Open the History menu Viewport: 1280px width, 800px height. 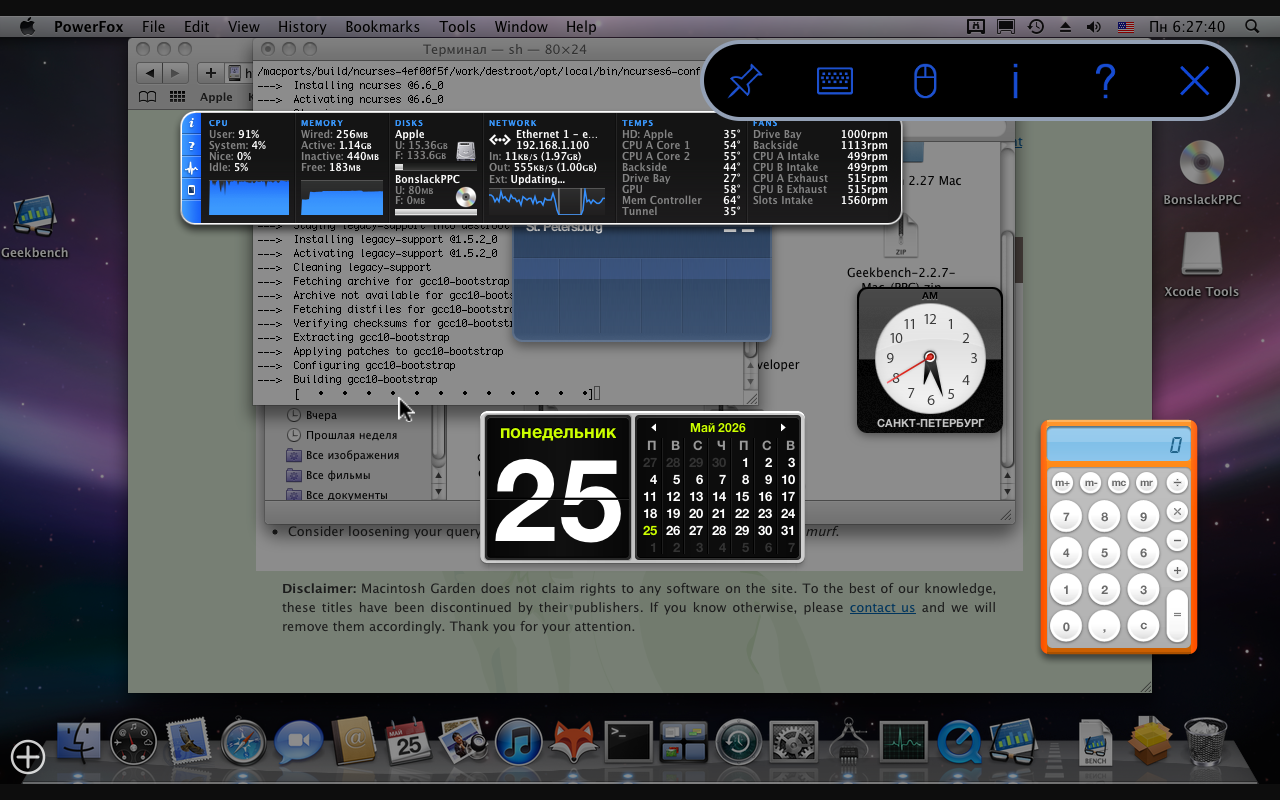pyautogui.click(x=302, y=27)
